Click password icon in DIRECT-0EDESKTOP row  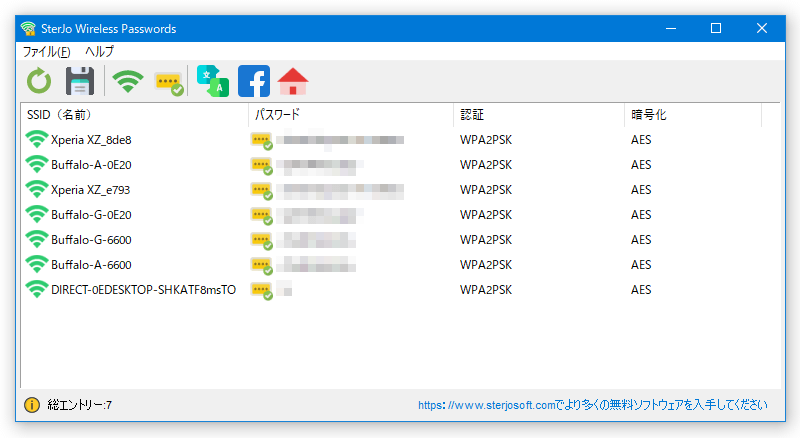pyautogui.click(x=262, y=291)
